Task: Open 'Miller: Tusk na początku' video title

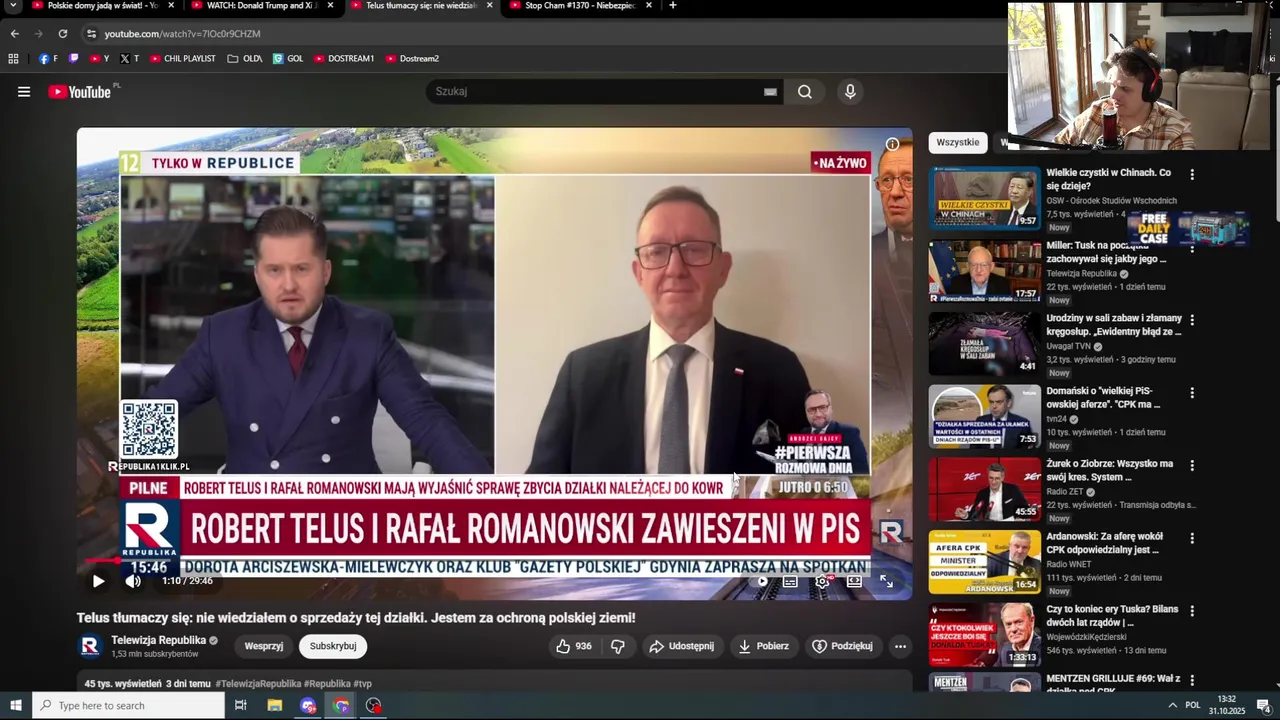Action: click(1107, 252)
